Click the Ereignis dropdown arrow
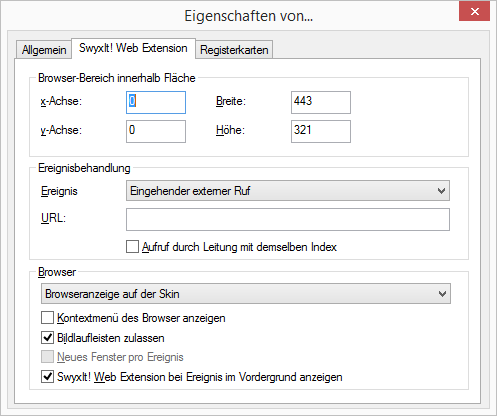The width and height of the screenshot is (497, 416). coord(441,191)
